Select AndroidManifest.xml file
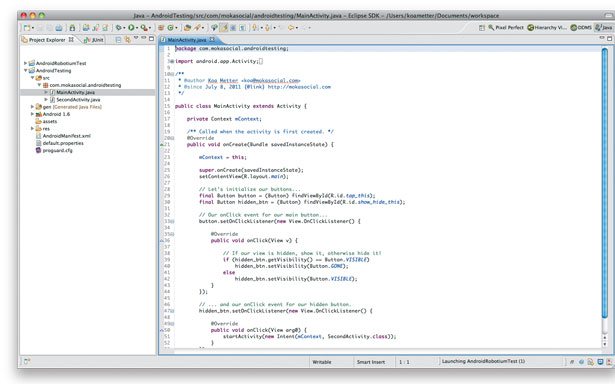Screen dimensions: 615x384 tap(63, 136)
